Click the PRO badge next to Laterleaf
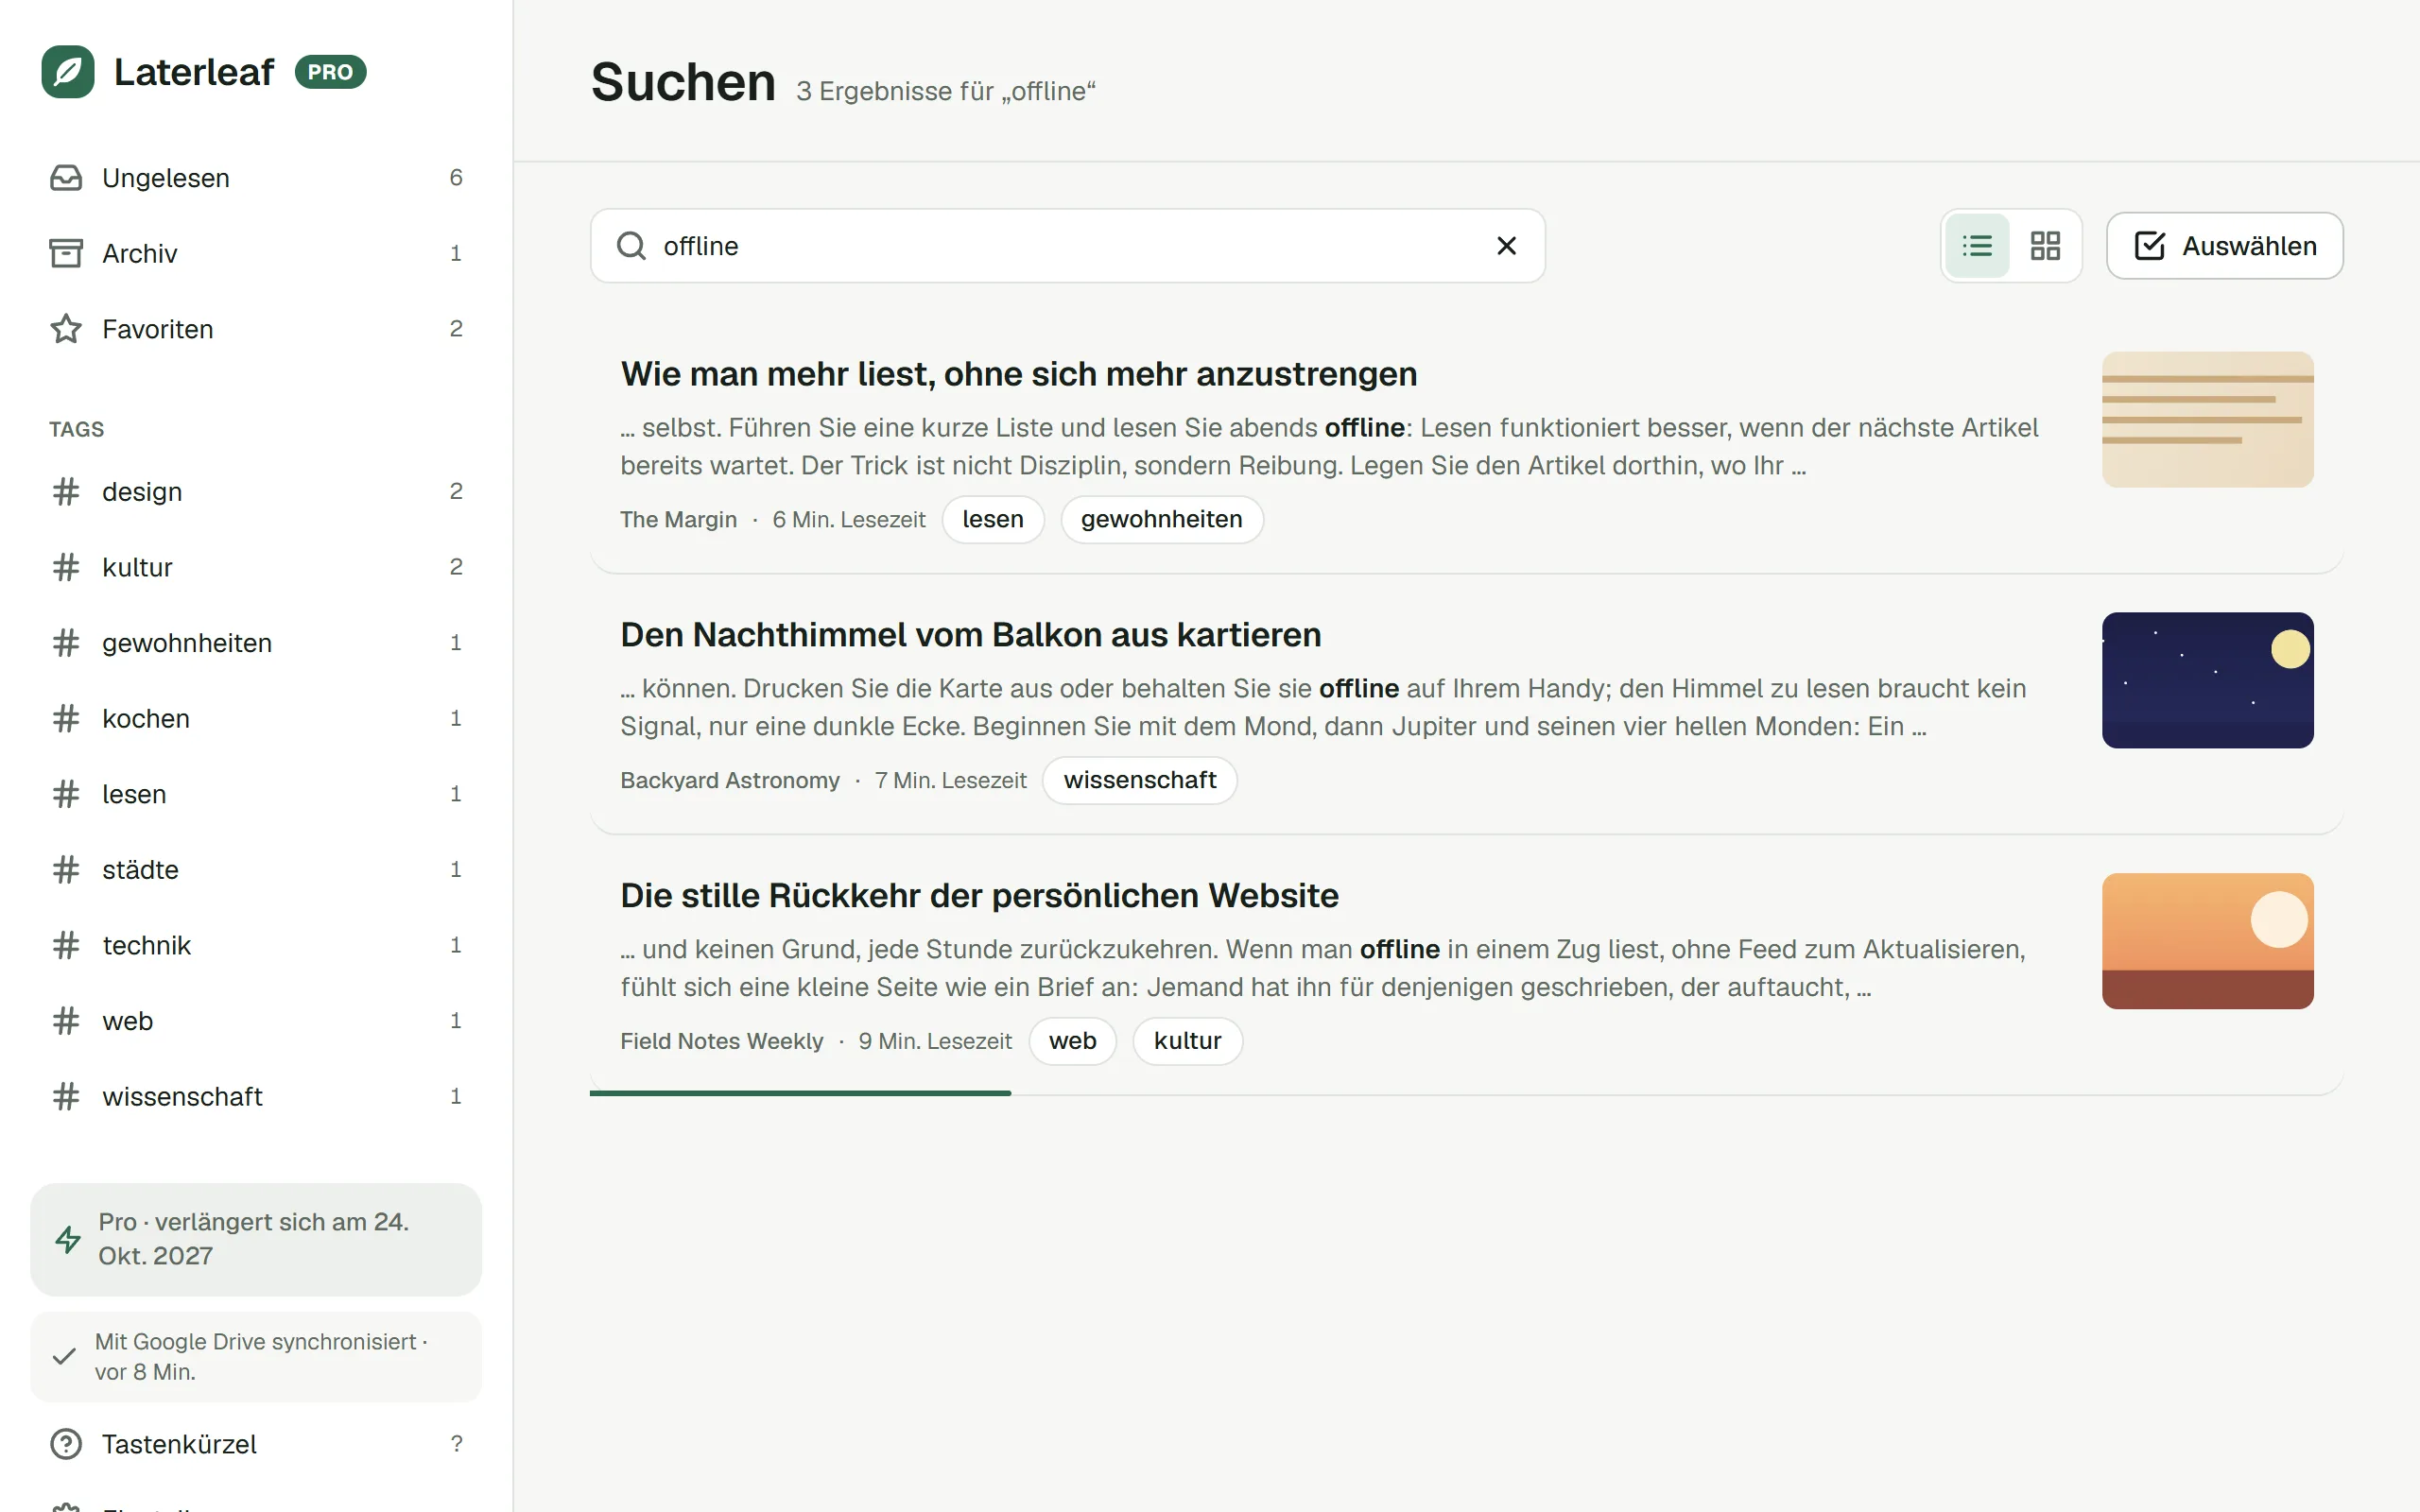This screenshot has height=1512, width=2420. (330, 72)
